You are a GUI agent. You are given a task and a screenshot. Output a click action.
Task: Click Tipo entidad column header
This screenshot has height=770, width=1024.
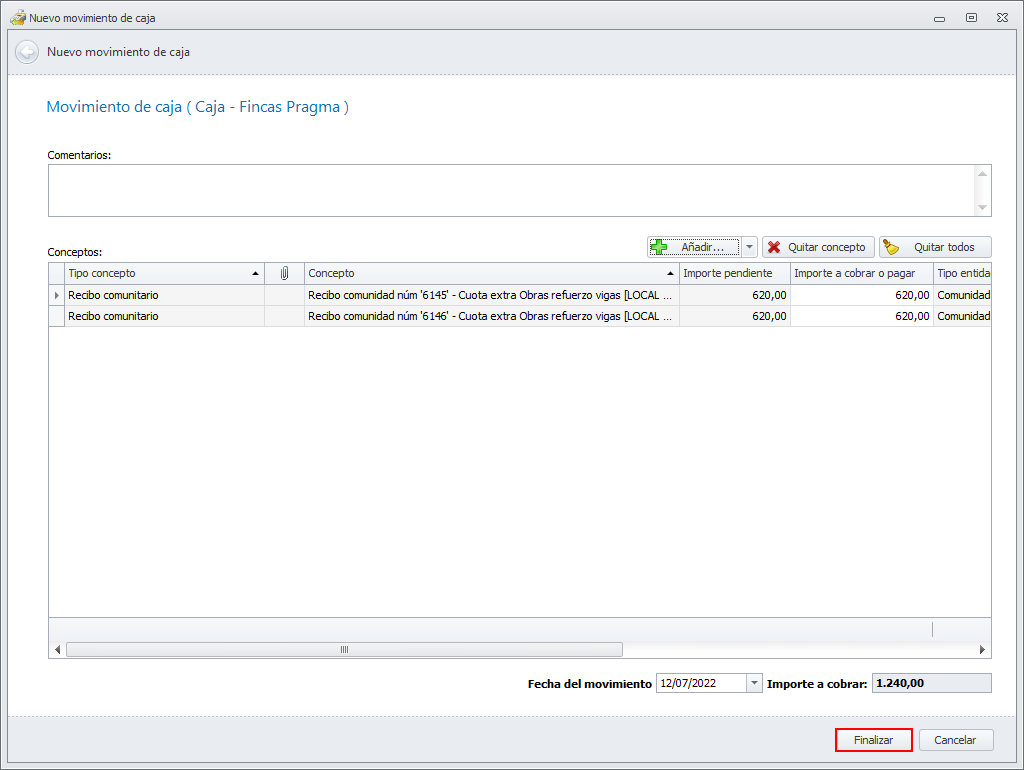point(962,273)
